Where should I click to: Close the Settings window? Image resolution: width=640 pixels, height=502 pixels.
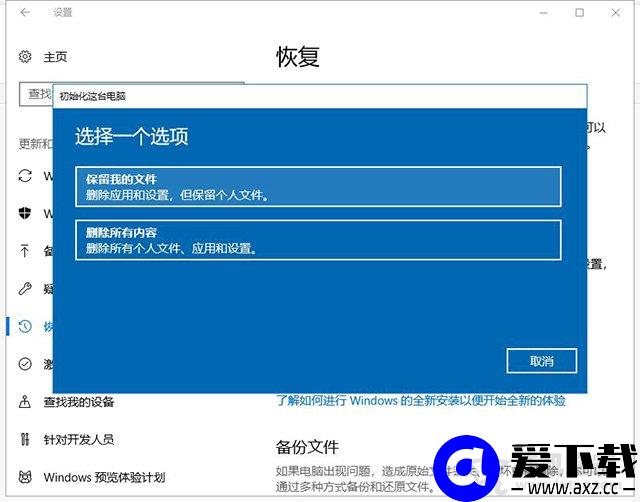tap(616, 13)
